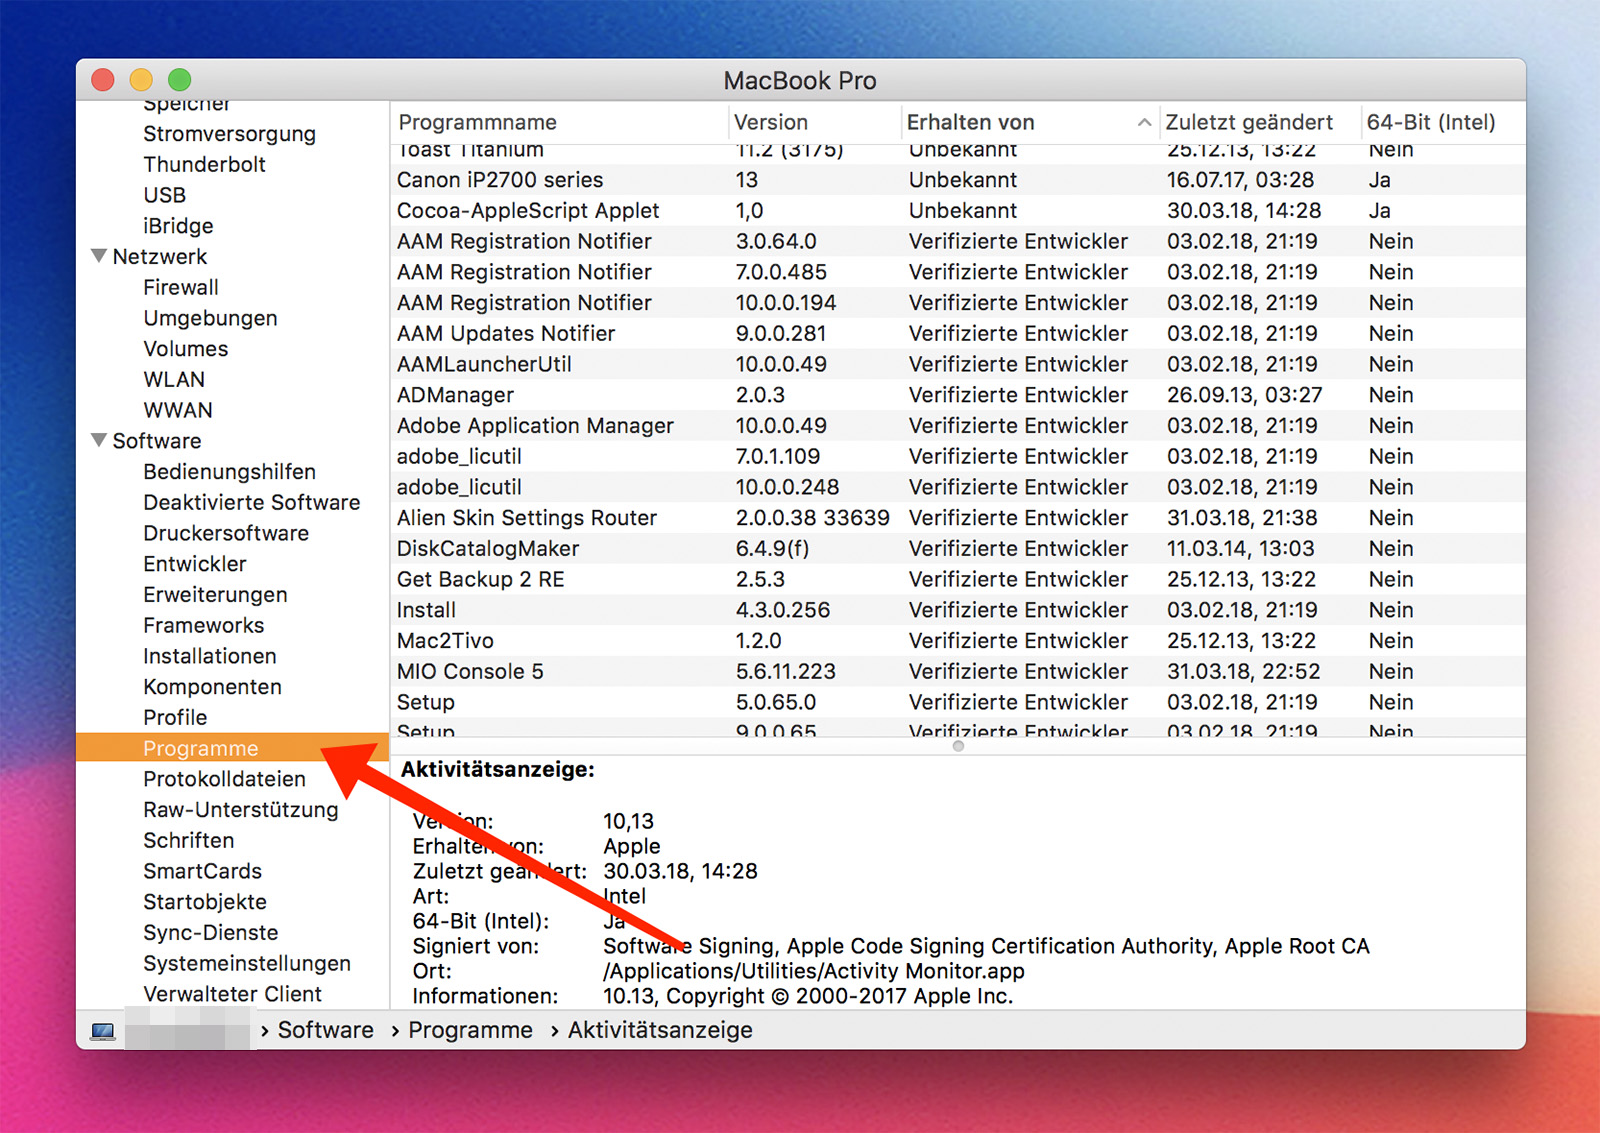Open the Firewall sidebar entry

180,288
